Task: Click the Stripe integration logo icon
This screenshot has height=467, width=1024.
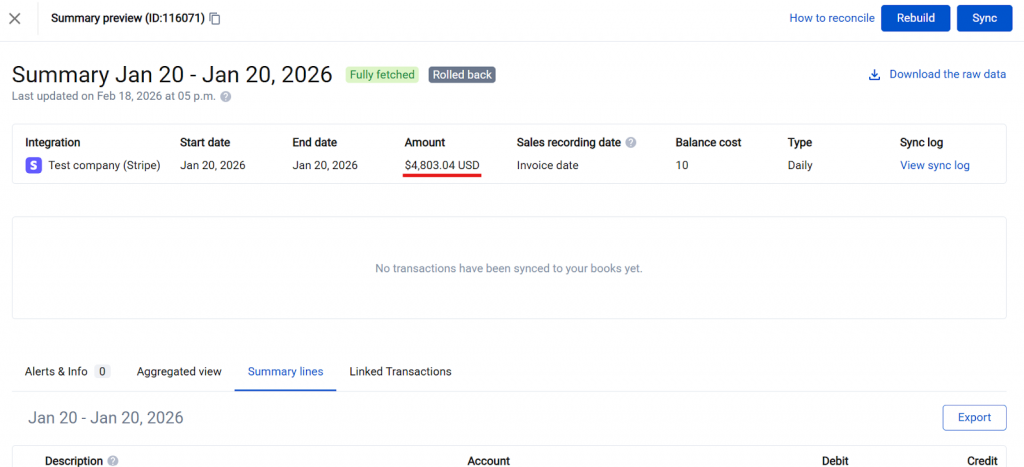Action: pyautogui.click(x=34, y=166)
